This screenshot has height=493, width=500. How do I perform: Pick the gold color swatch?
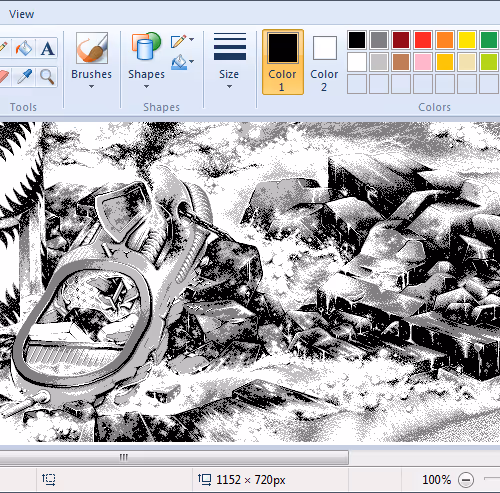pyautogui.click(x=445, y=62)
